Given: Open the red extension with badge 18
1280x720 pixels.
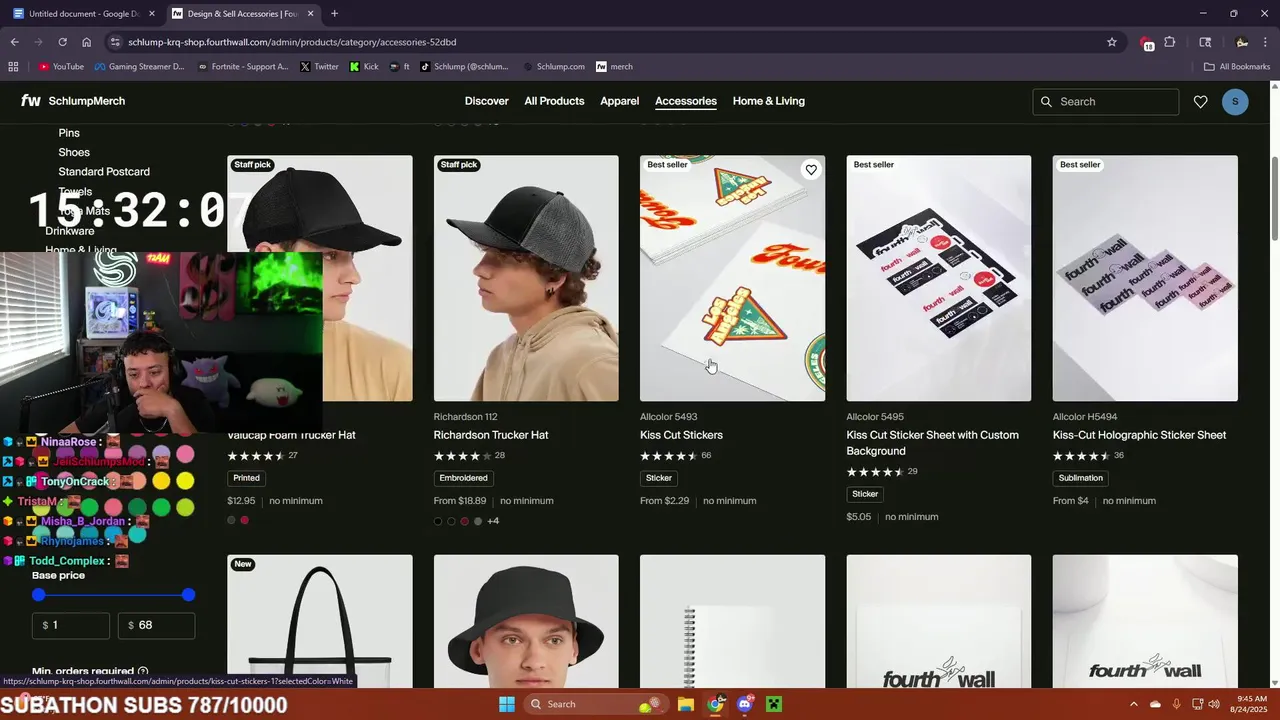Looking at the screenshot, I should point(1146,42).
